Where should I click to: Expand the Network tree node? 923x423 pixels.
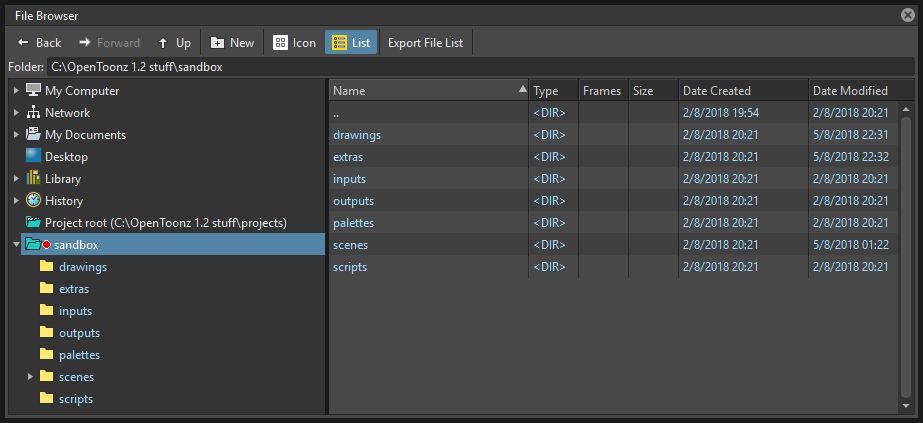coord(16,112)
